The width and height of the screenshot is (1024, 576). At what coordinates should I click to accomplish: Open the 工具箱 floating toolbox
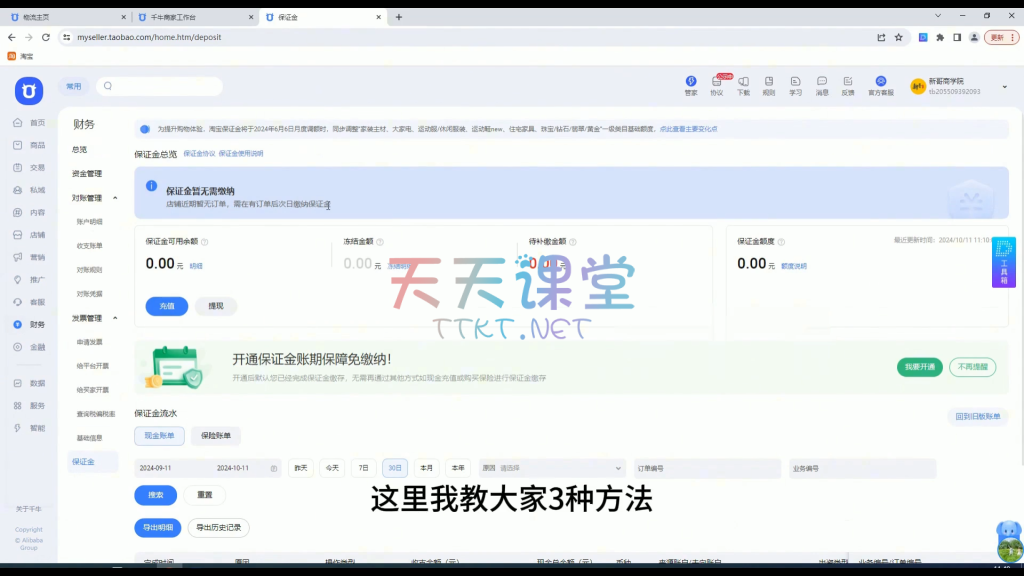1004,261
